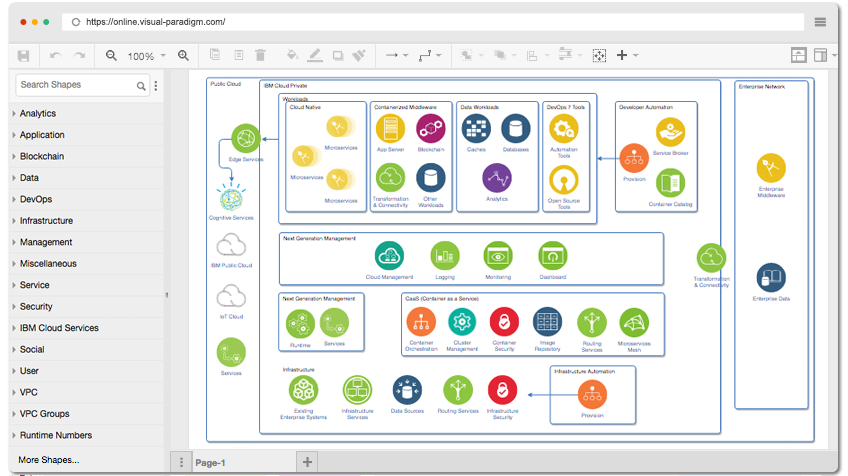Expand the Service shape category

[x=87, y=285]
